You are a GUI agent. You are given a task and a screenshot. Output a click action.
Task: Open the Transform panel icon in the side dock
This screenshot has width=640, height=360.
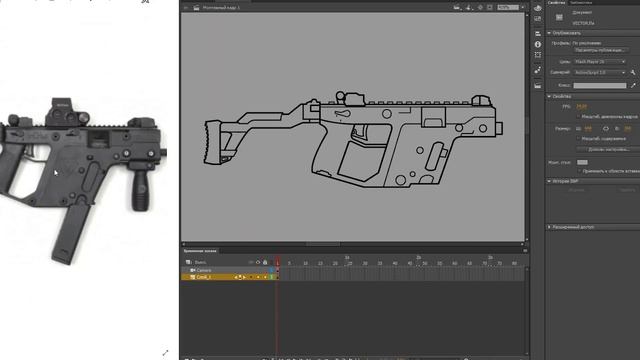(x=538, y=55)
